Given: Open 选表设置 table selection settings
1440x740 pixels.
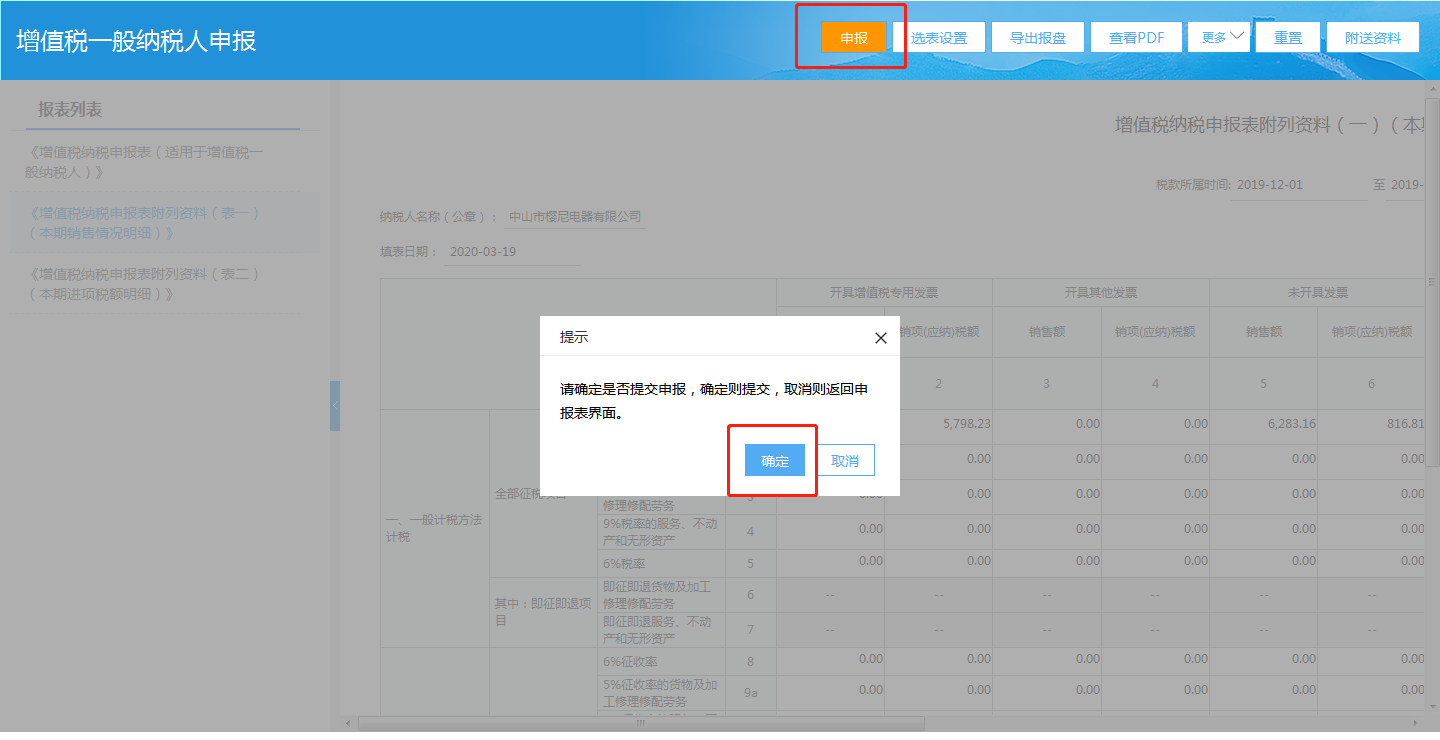Looking at the screenshot, I should pos(938,38).
